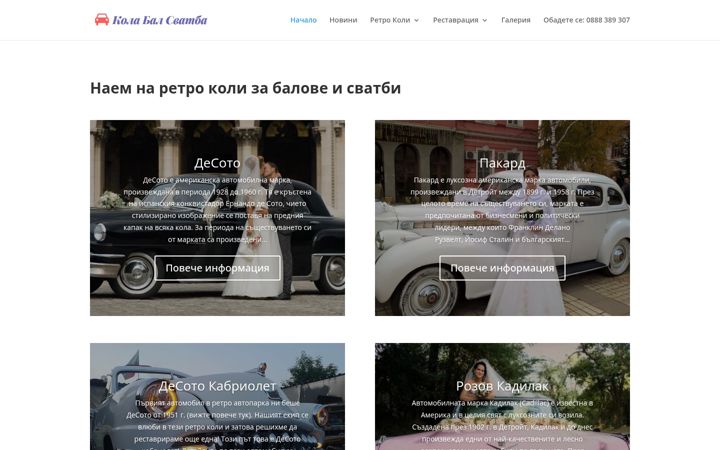The height and width of the screenshot is (450, 720).
Task: Open the Розов Кадилак card title
Action: tap(502, 386)
